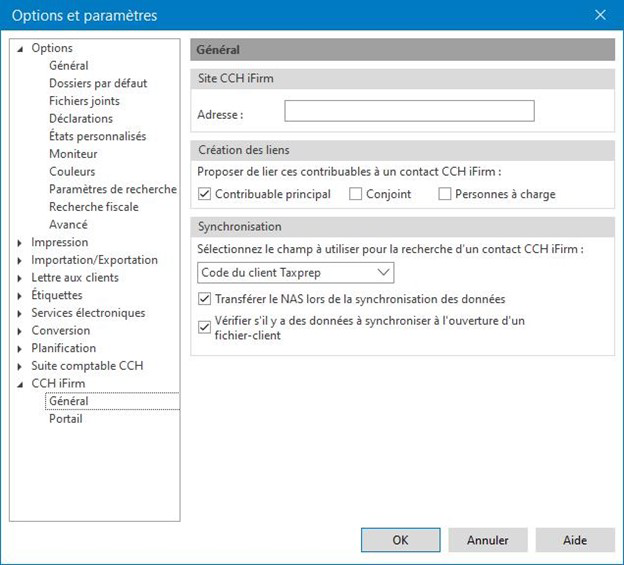Open the Code du client Taxprep dropdown
Viewport: 624px width, 565px height.
point(296,273)
